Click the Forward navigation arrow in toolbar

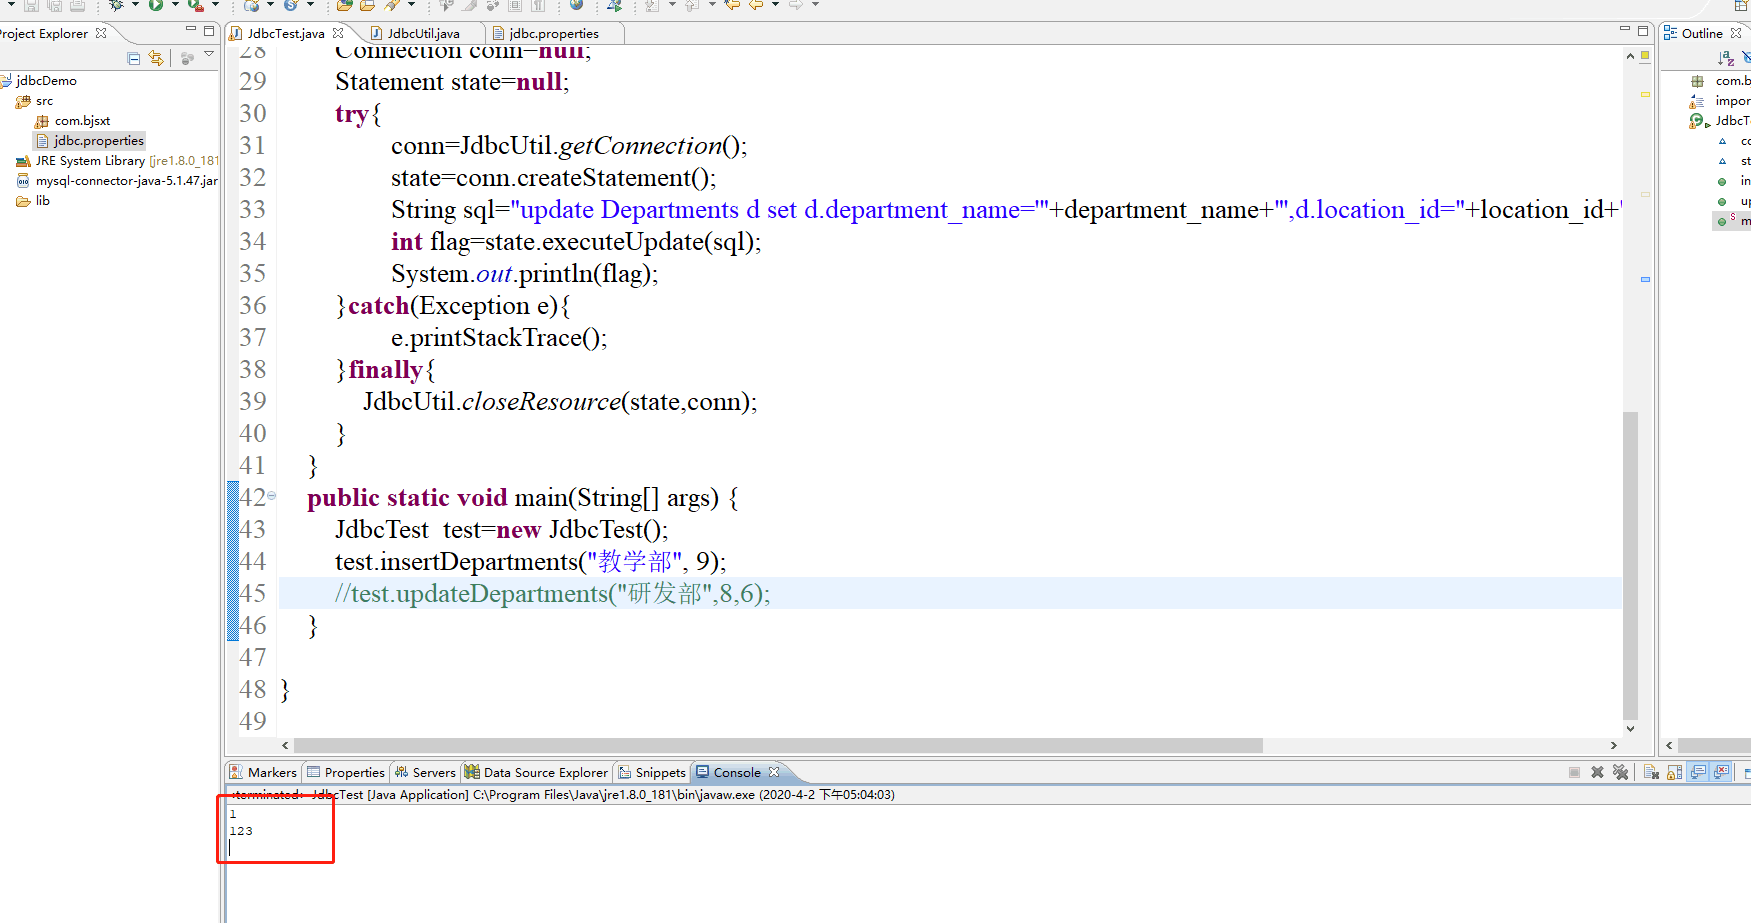(x=796, y=5)
